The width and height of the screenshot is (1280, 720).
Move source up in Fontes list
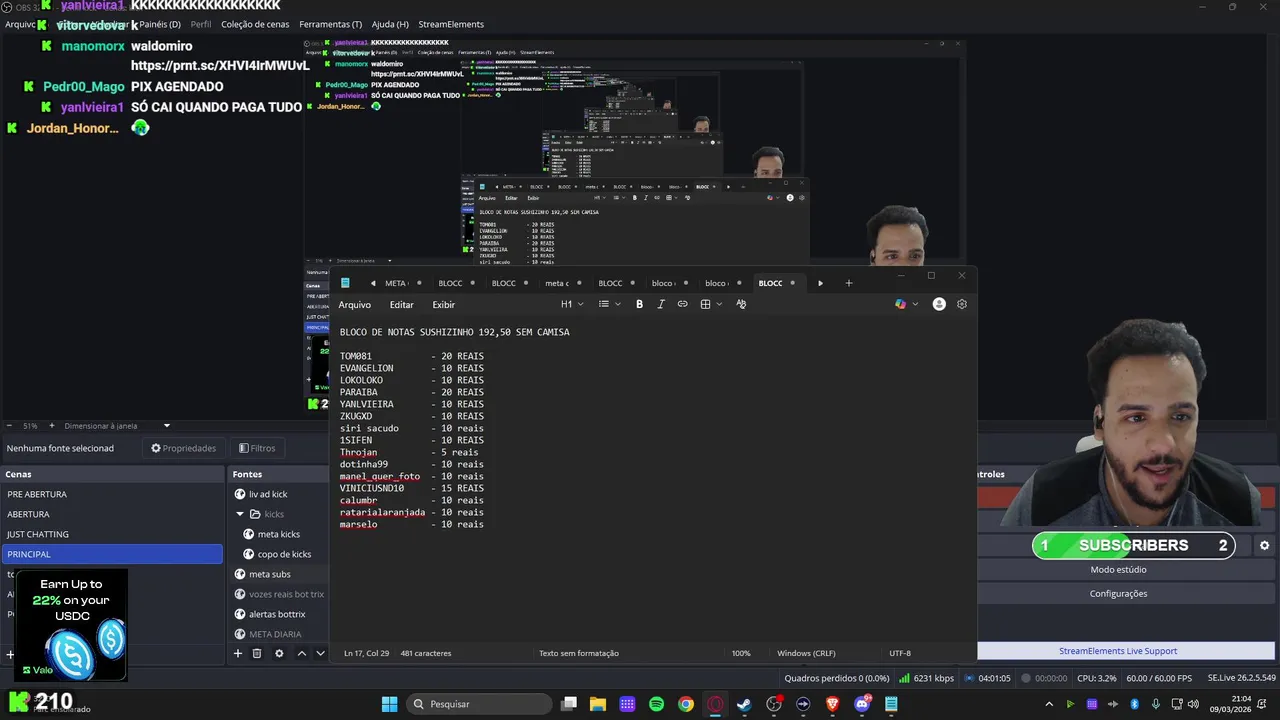click(x=301, y=653)
